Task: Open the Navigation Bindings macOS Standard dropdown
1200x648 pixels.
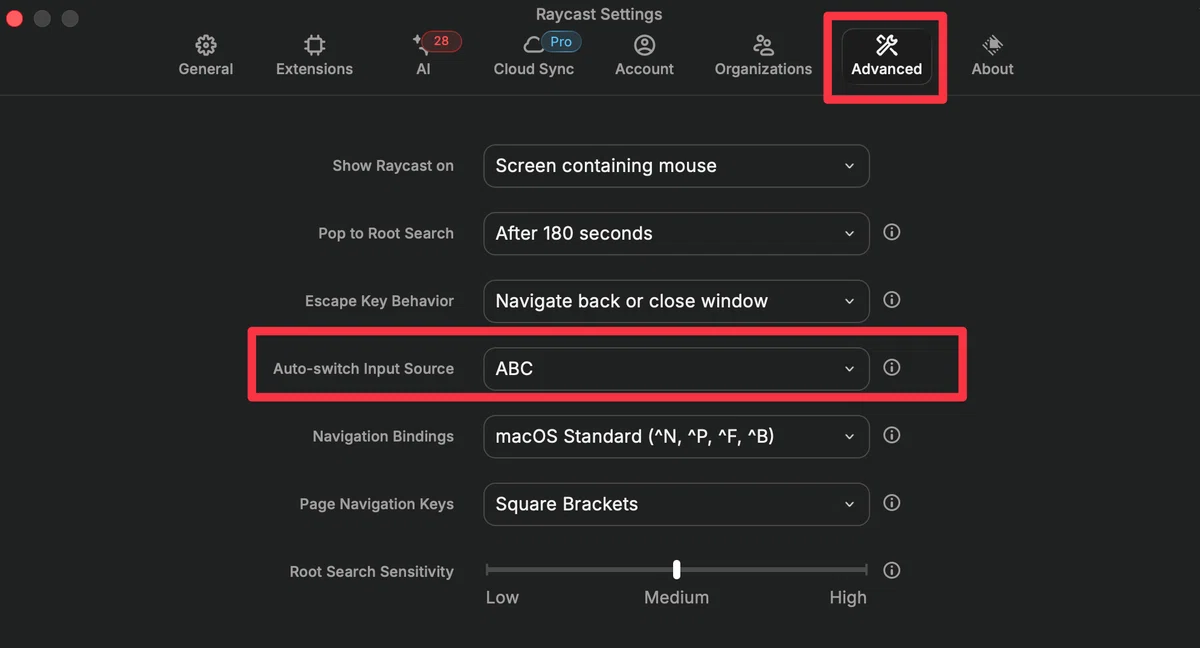Action: point(676,436)
